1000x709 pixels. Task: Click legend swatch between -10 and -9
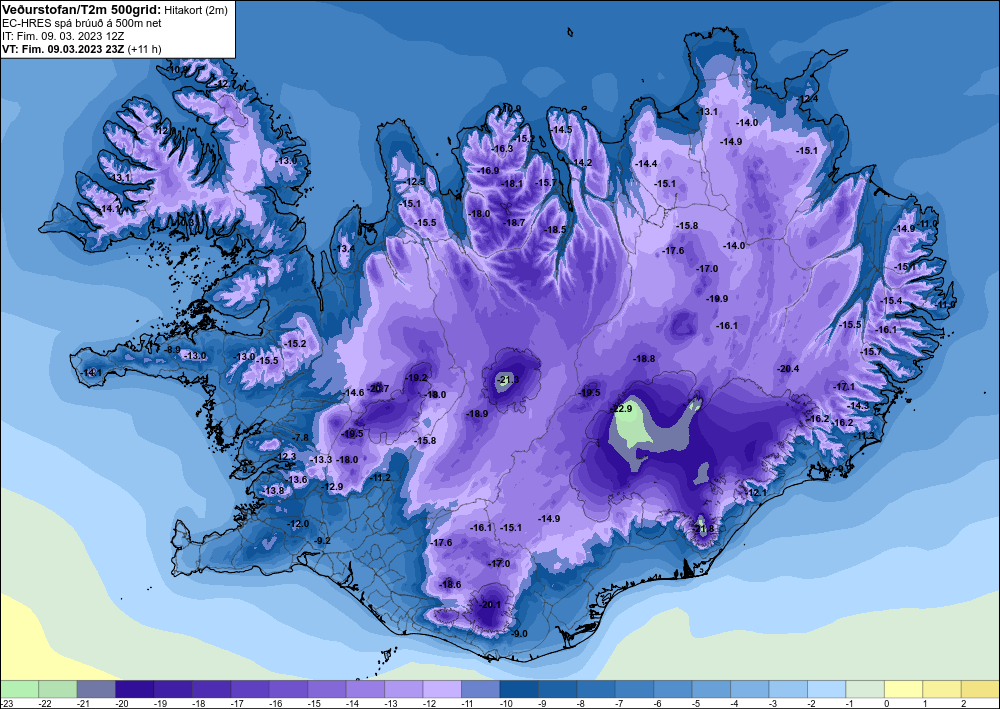[519, 689]
